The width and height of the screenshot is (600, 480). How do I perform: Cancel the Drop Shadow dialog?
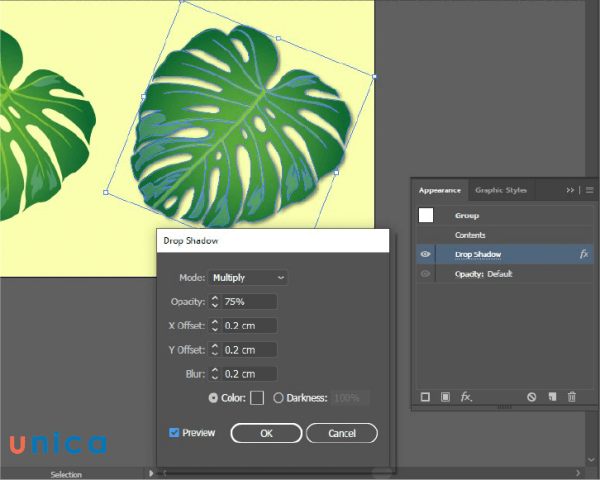tap(342, 433)
